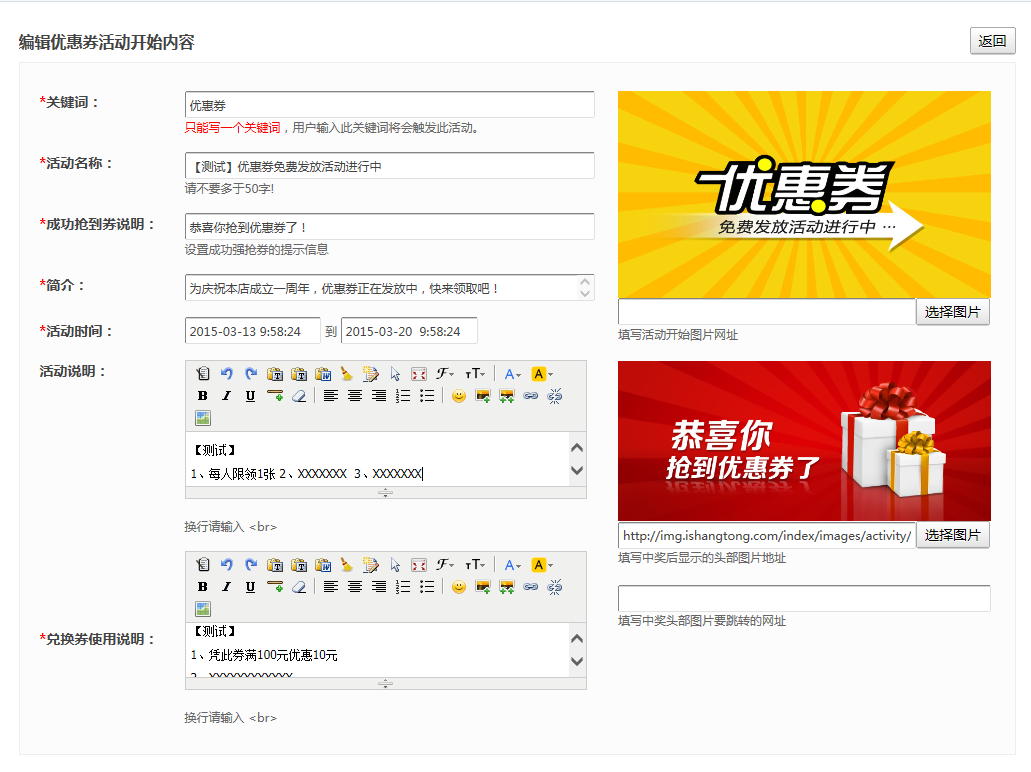The width and height of the screenshot is (1031, 772).
Task: Click 选择图片 next to the activity start image field
Action: click(952, 312)
